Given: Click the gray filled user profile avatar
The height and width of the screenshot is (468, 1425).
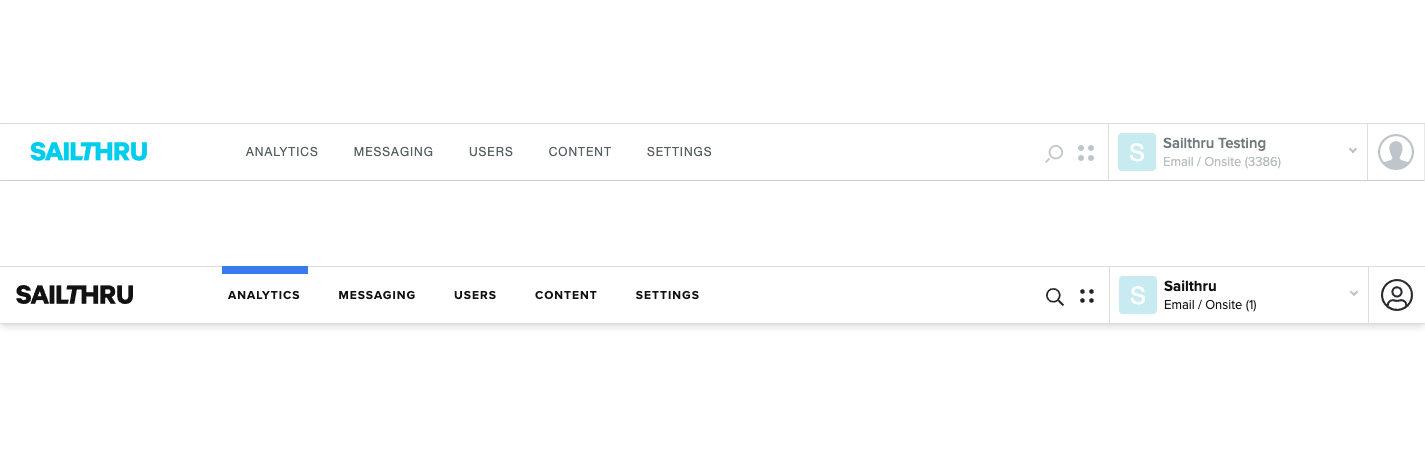Looking at the screenshot, I should (1396, 152).
